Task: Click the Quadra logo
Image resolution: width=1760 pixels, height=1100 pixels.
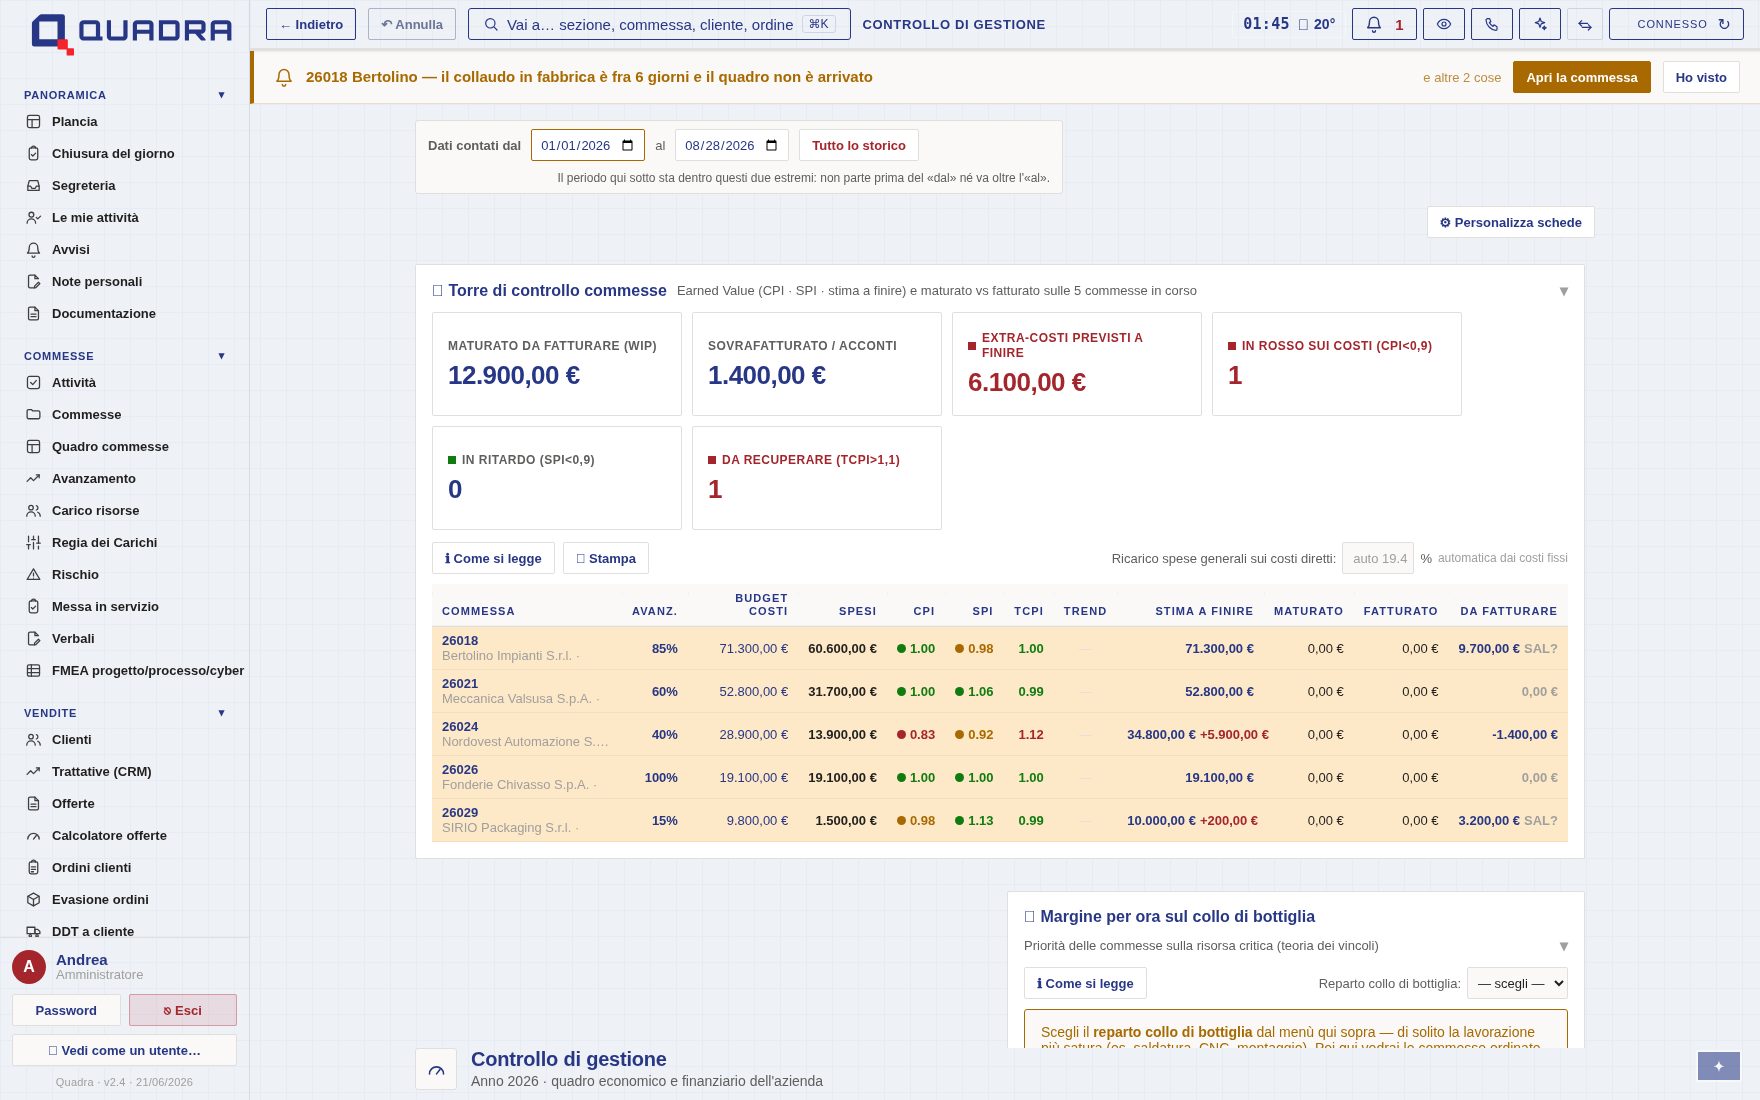Action: click(x=132, y=32)
